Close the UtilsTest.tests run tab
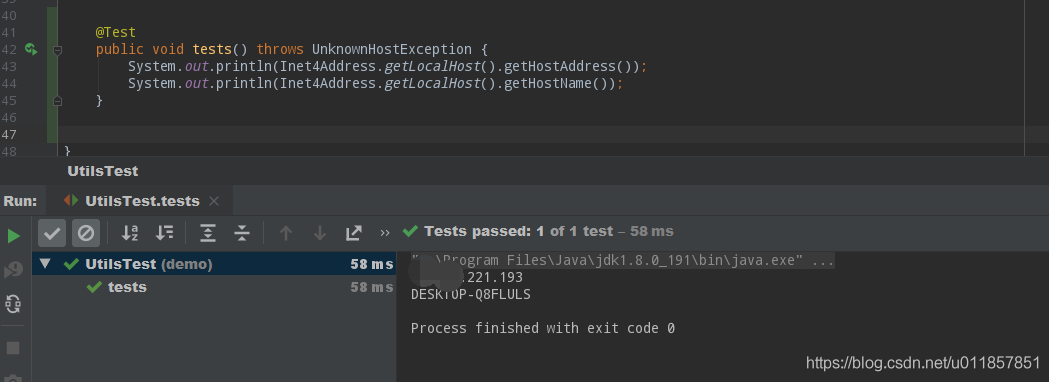Viewport: 1049px width, 382px height. (214, 201)
